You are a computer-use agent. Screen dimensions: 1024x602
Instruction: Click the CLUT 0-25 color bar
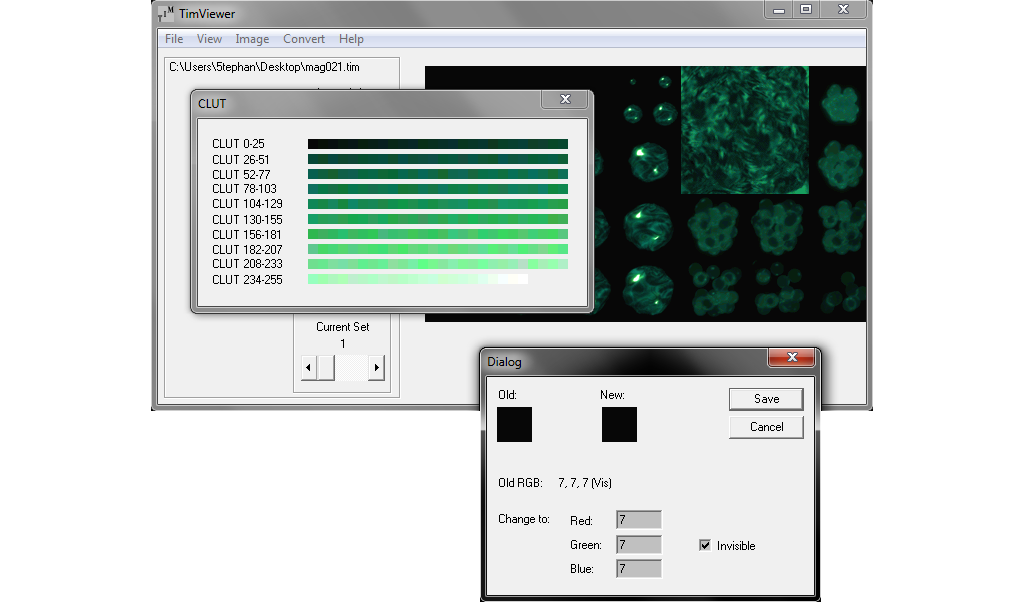[438, 144]
